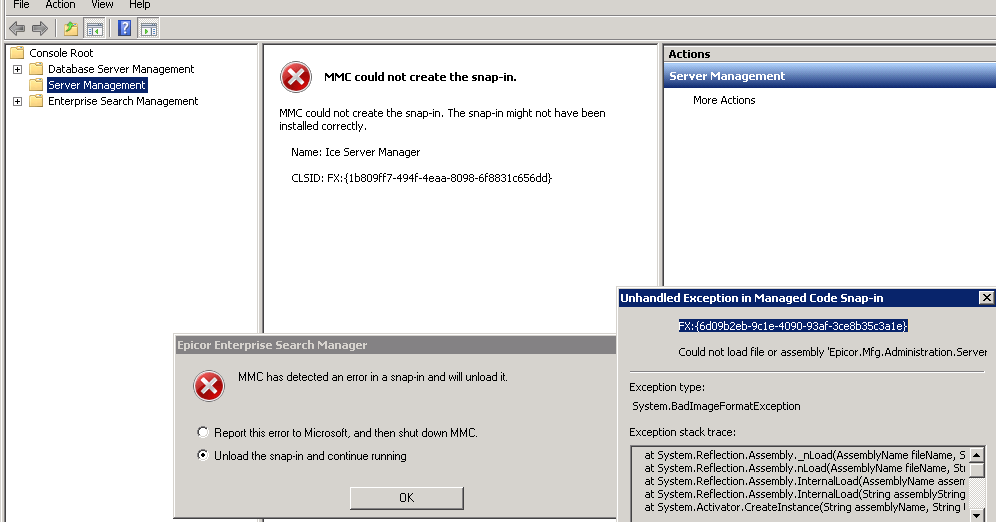Click 'MMC has detected an error' message

(x=373, y=377)
